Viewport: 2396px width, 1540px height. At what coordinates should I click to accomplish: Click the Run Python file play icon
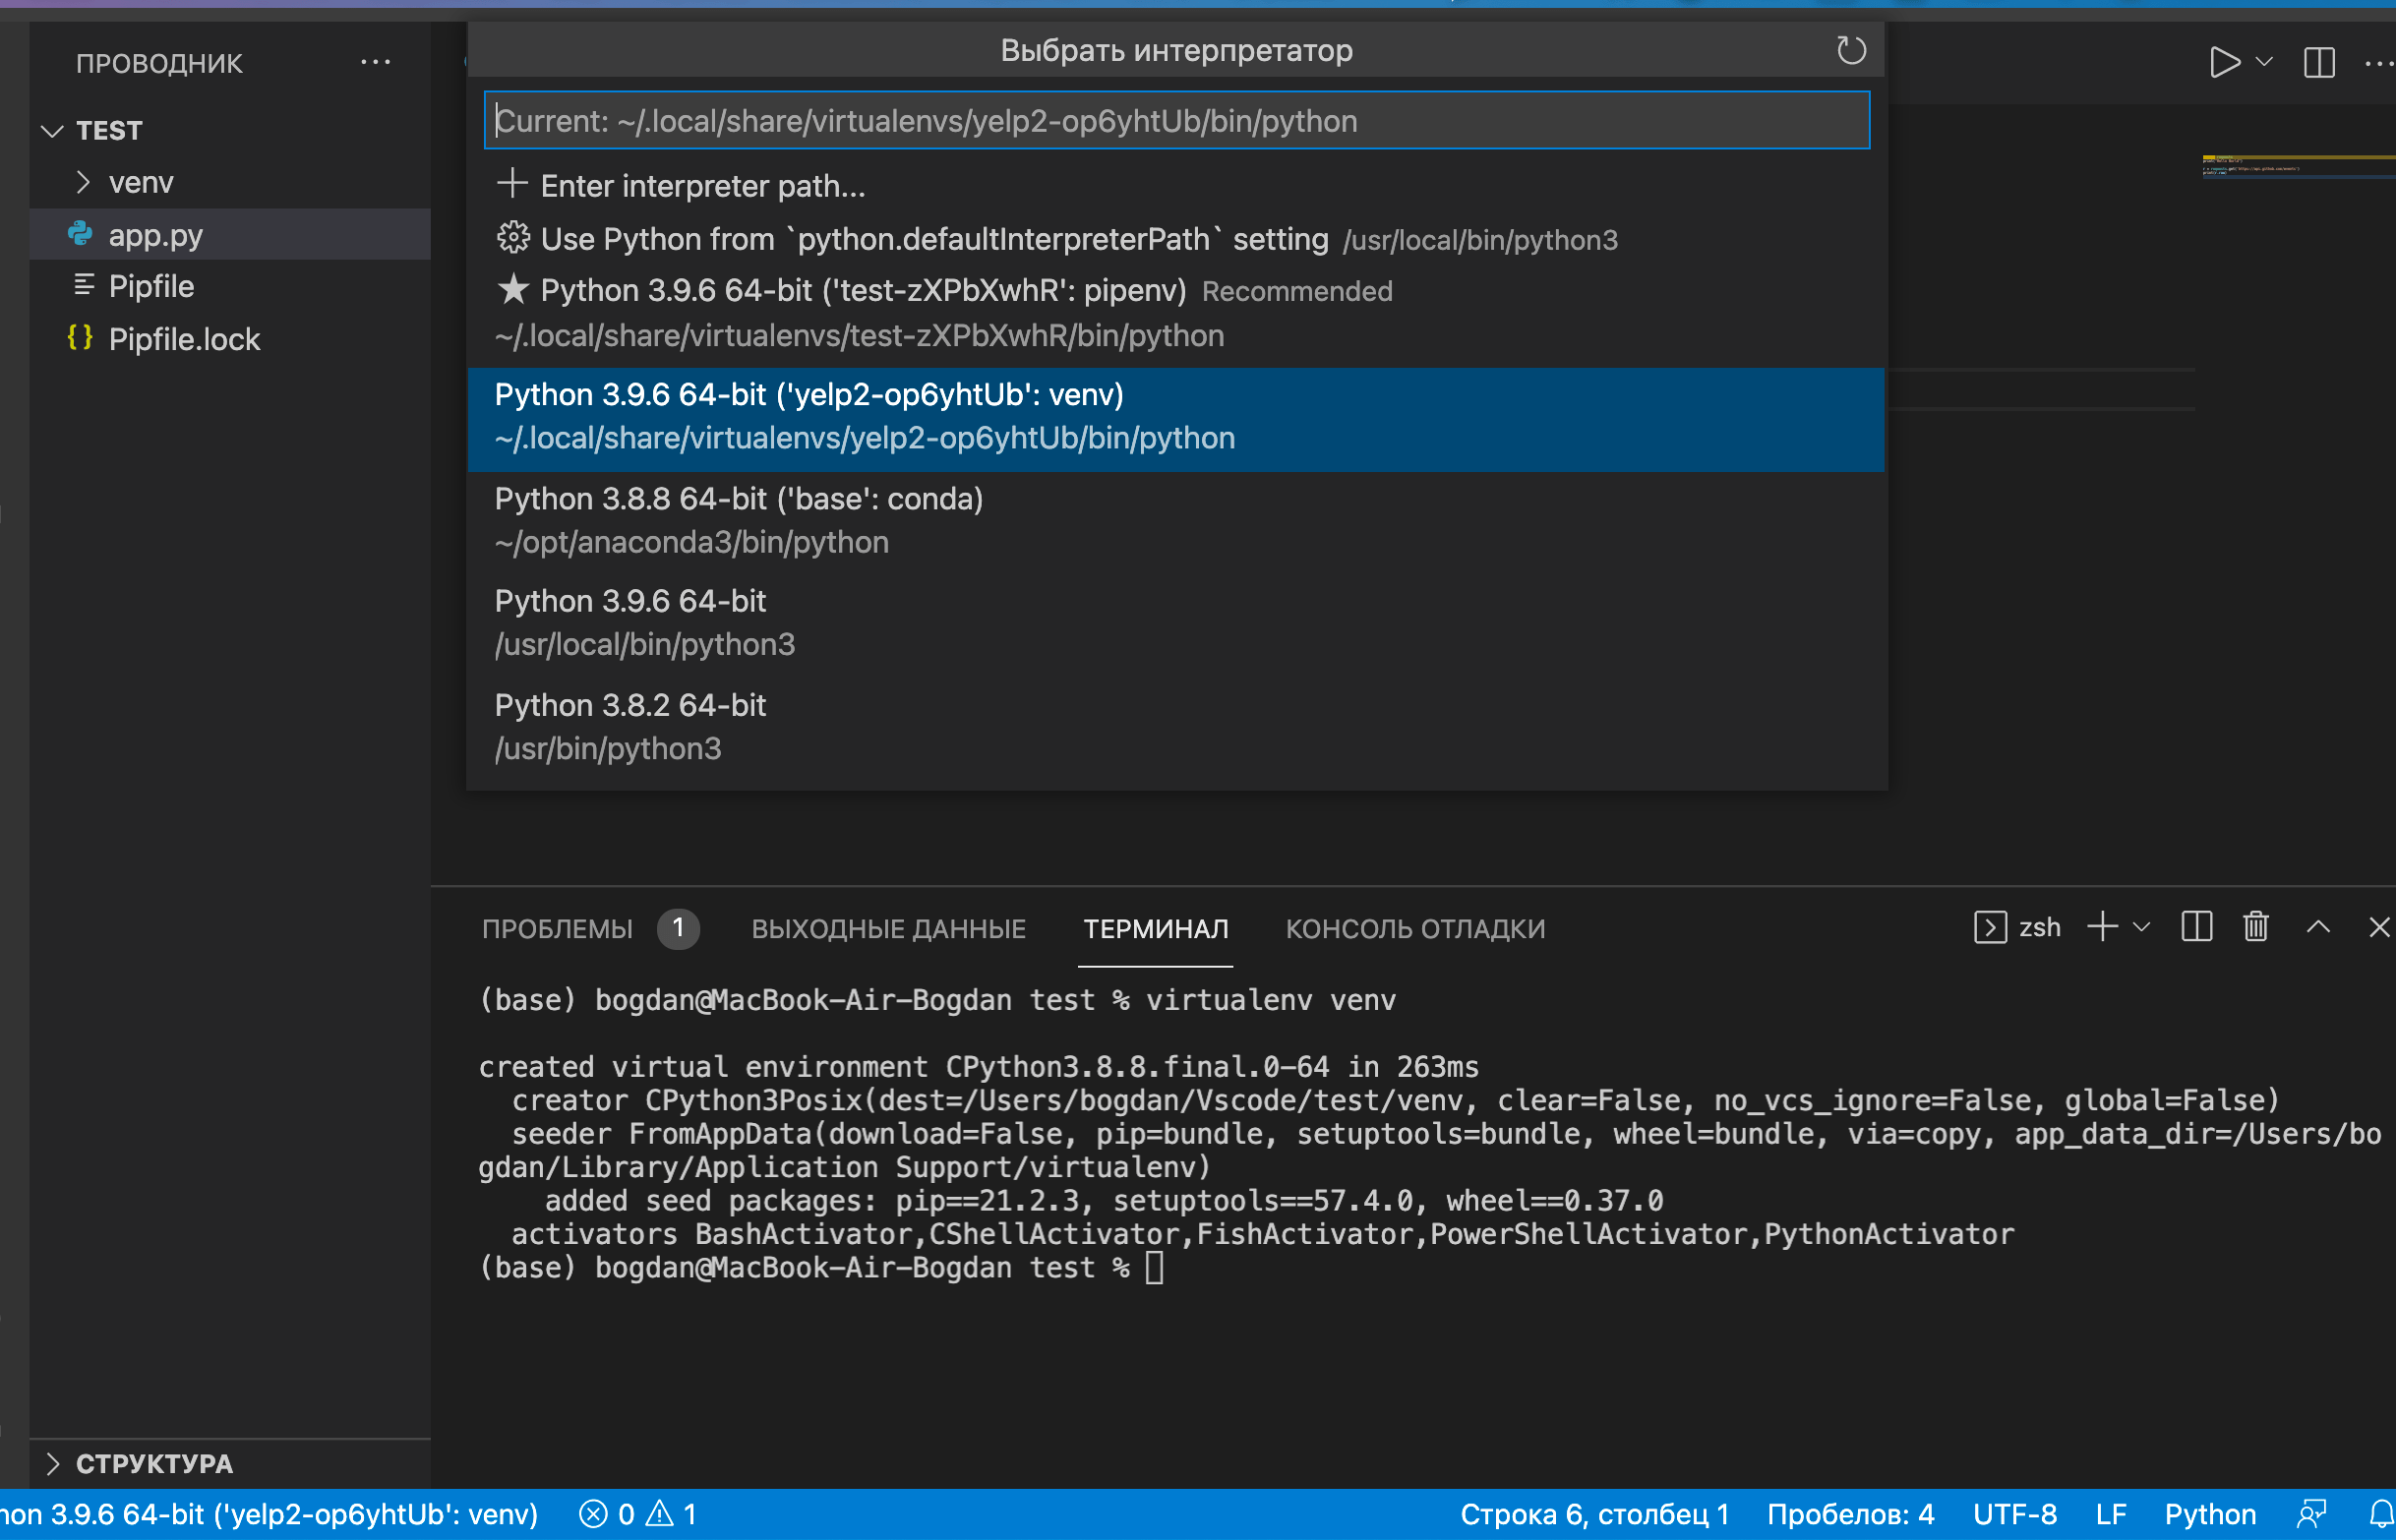tap(2224, 62)
